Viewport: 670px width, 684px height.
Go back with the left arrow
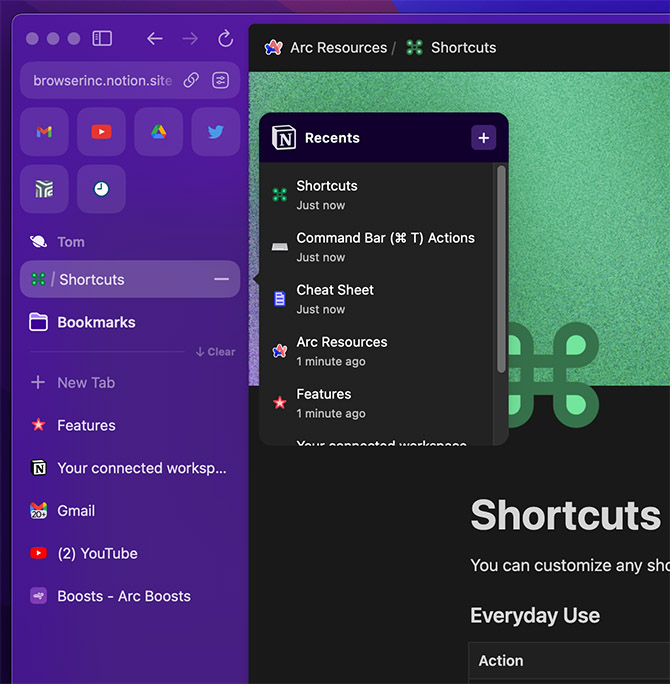click(x=154, y=39)
